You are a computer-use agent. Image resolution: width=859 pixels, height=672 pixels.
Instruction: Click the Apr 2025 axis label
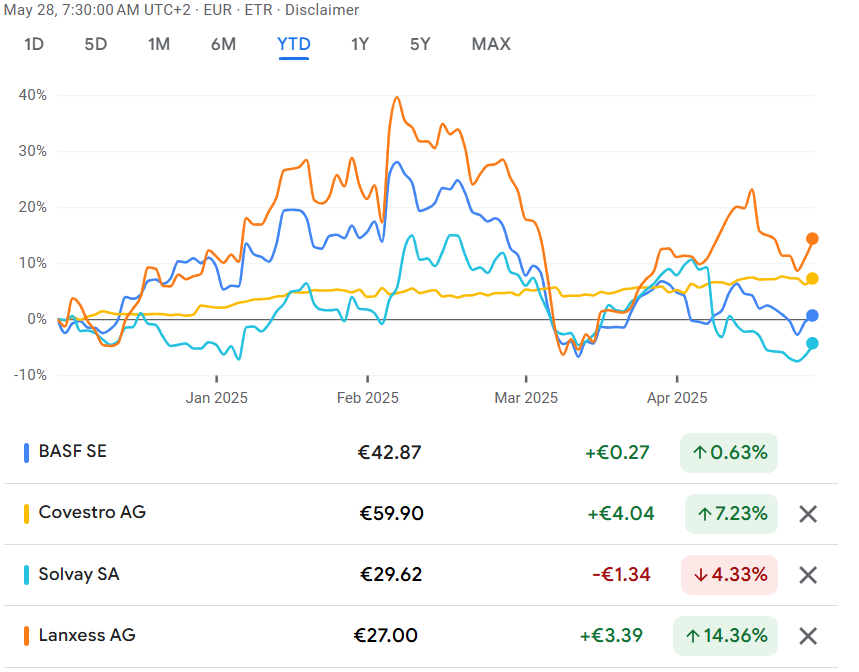click(677, 398)
